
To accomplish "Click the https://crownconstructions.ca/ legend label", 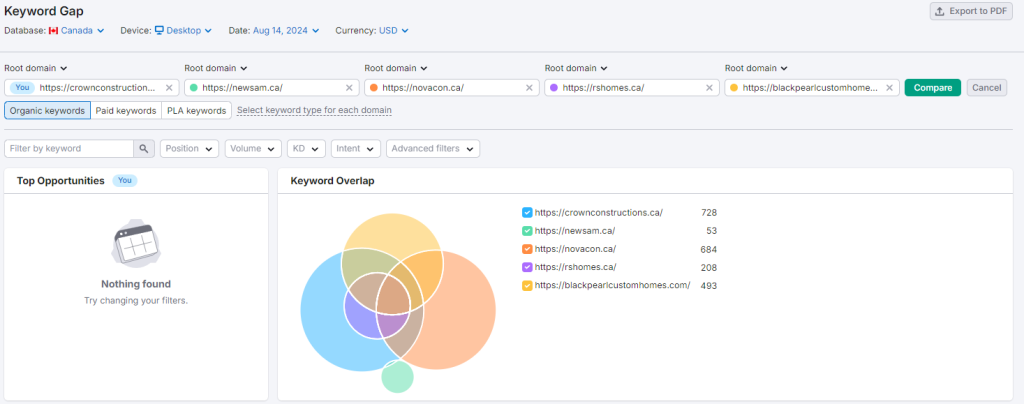I will [x=599, y=212].
